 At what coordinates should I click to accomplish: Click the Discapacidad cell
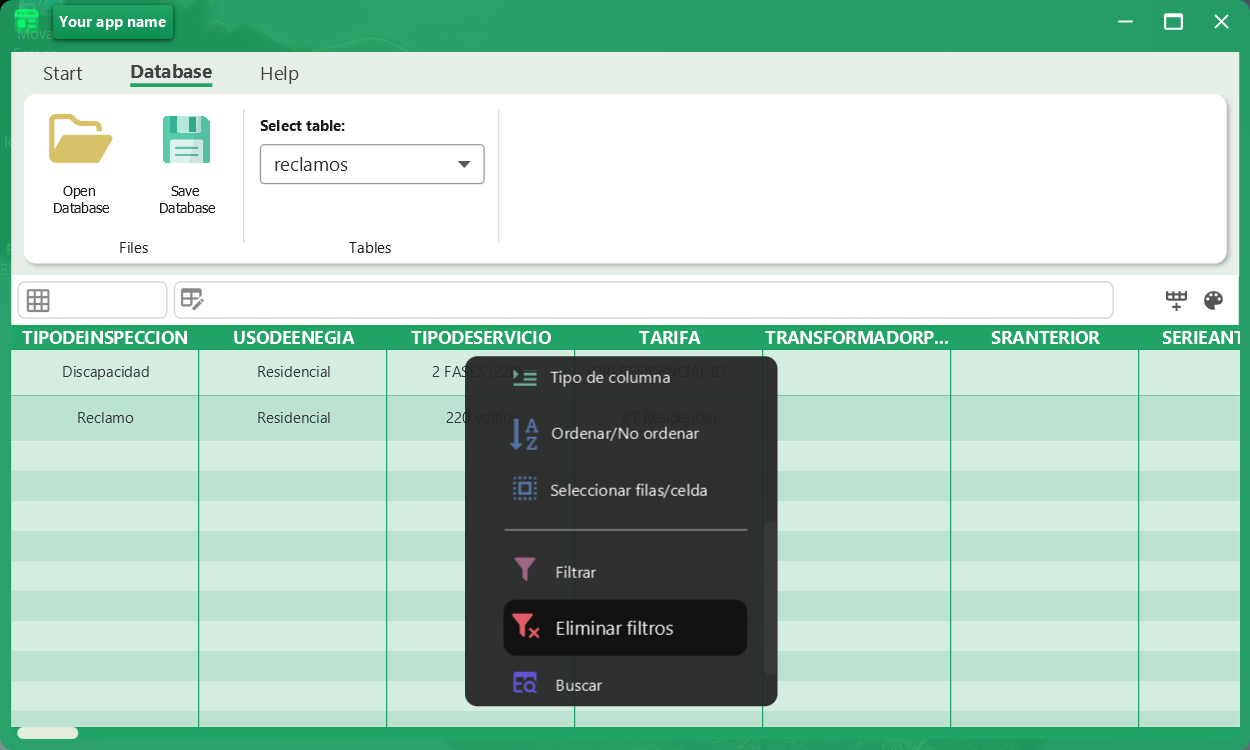[105, 372]
